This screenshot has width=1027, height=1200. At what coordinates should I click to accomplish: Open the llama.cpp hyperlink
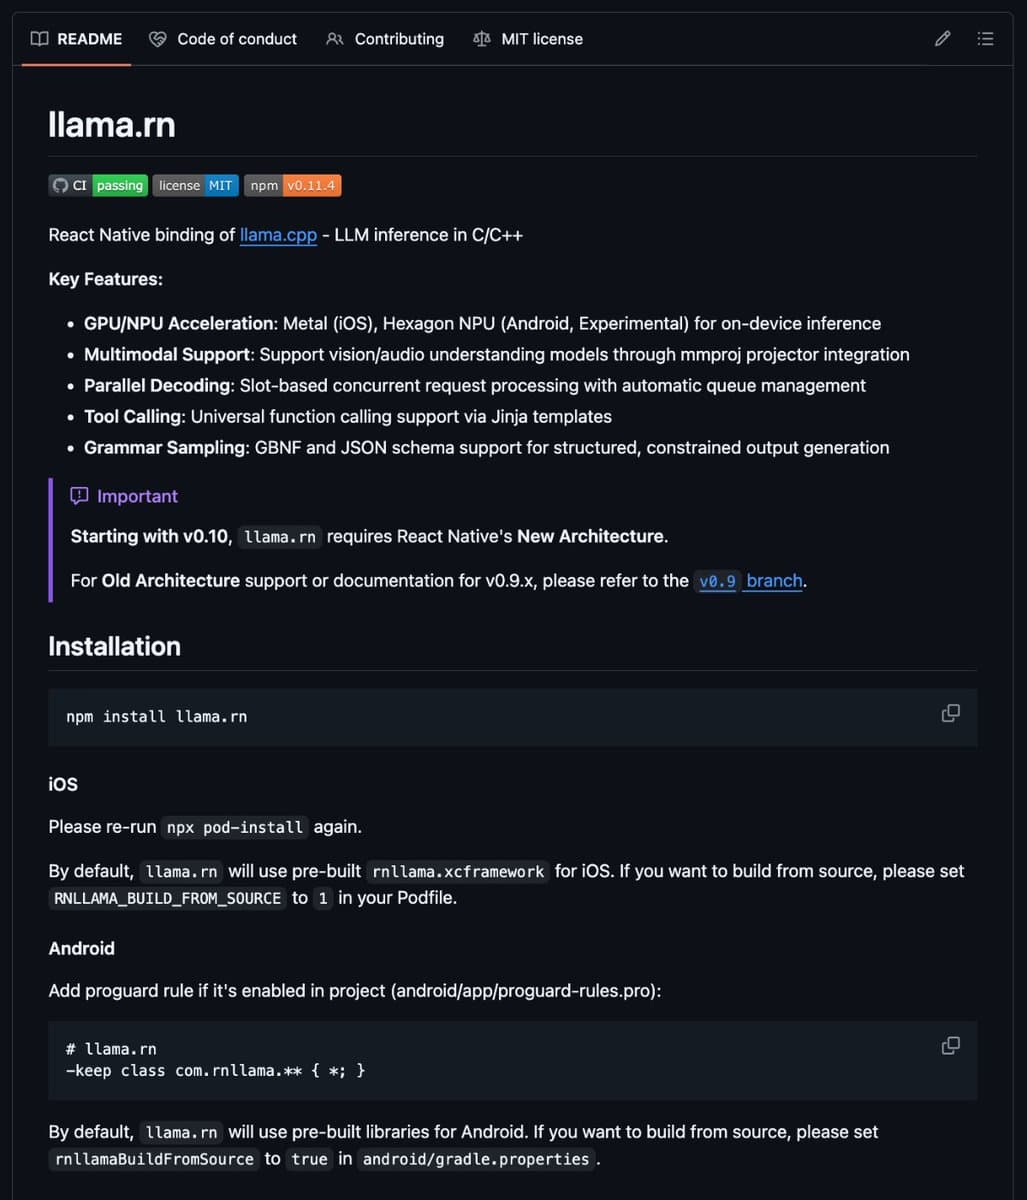[278, 235]
